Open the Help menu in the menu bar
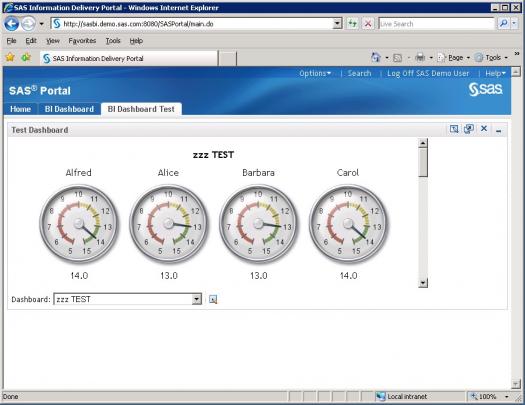Image resolution: width=525 pixels, height=405 pixels. (136, 41)
